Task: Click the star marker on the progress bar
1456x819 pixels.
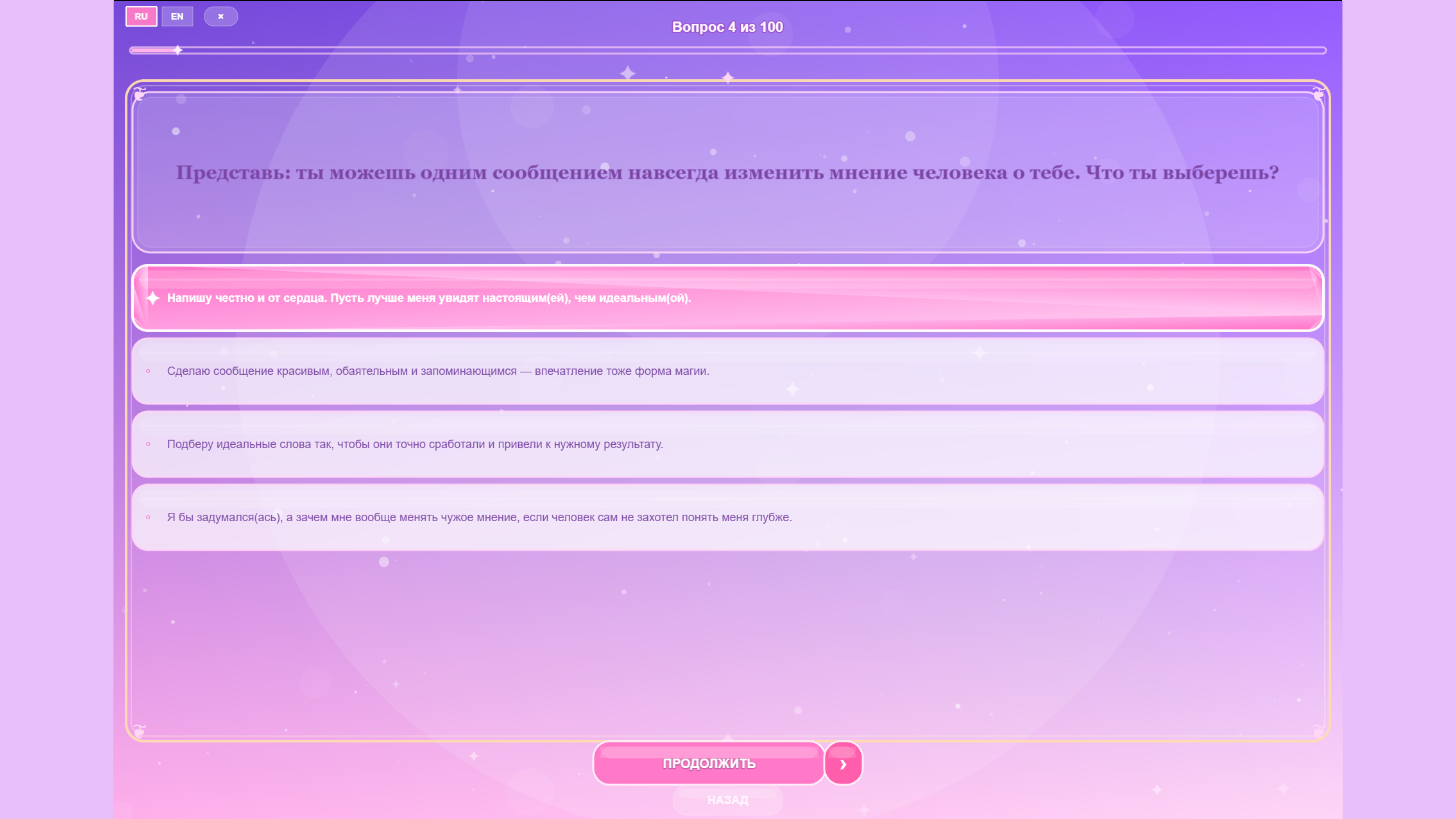Action: coord(177,50)
